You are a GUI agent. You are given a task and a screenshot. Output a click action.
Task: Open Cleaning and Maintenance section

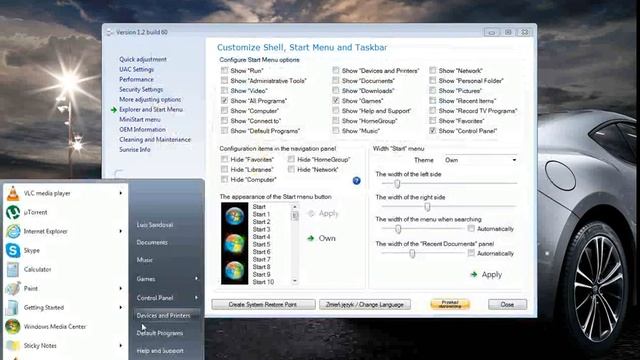155,140
